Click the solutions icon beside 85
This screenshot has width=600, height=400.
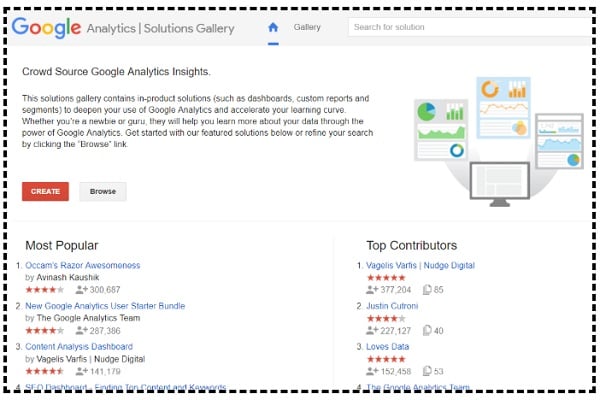click(x=427, y=290)
